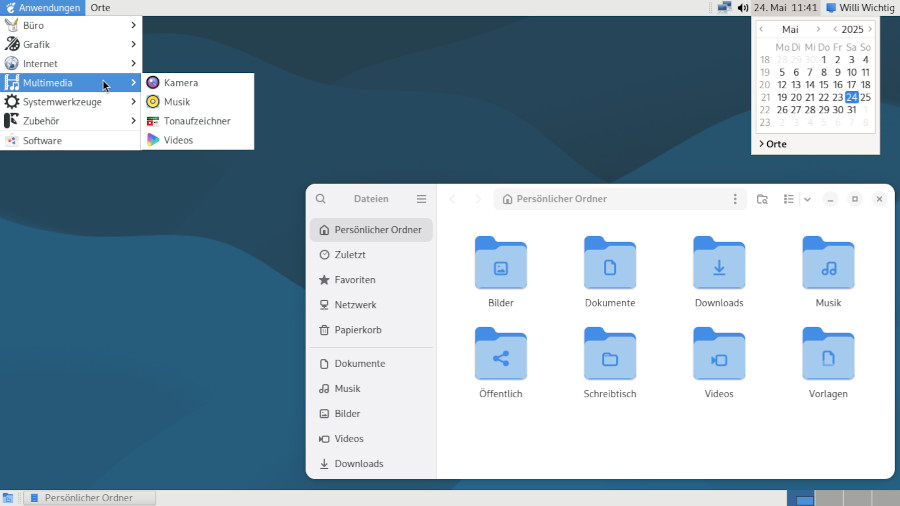Expand the Zubehör submenu

pyautogui.click(x=70, y=121)
